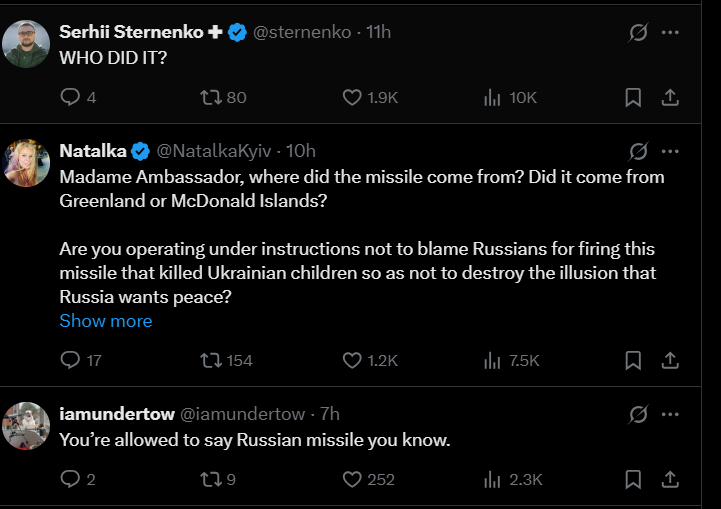Open more options on iamundertow's post
Screen dimensions: 721x509
[671, 414]
